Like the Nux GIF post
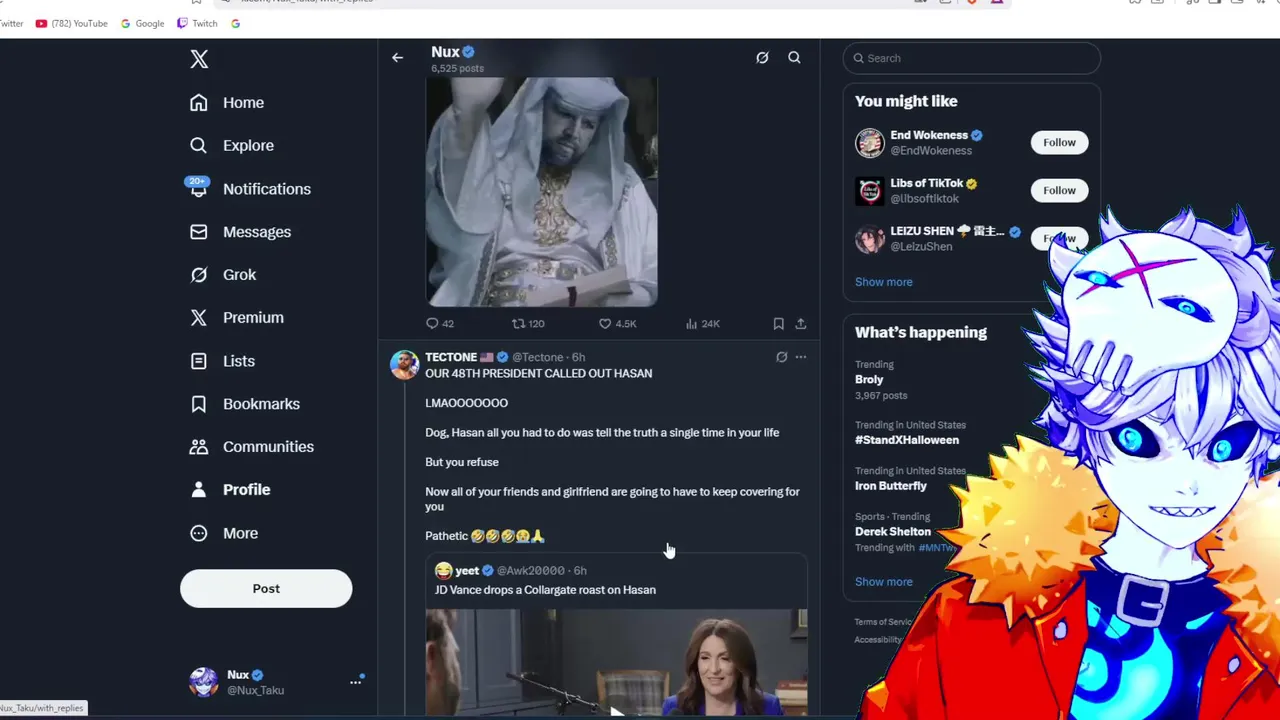 pos(617,324)
